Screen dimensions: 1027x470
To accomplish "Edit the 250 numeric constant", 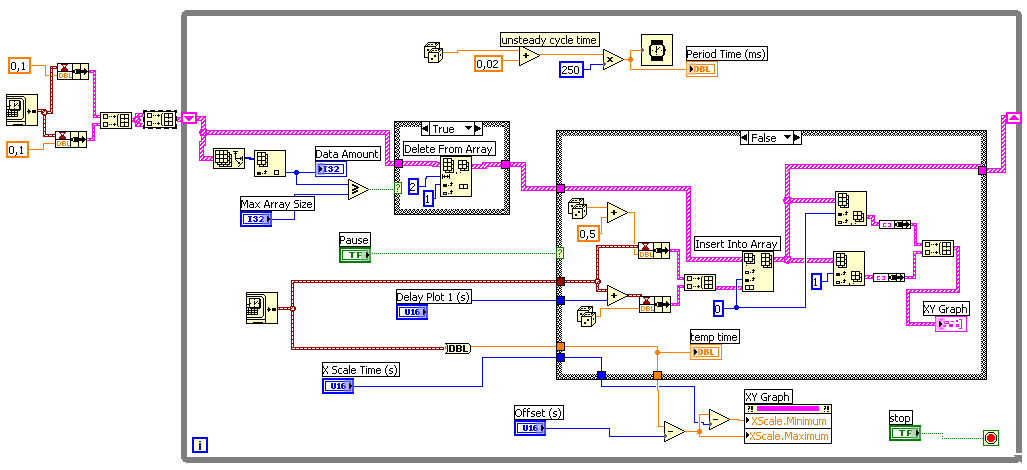I will (571, 70).
